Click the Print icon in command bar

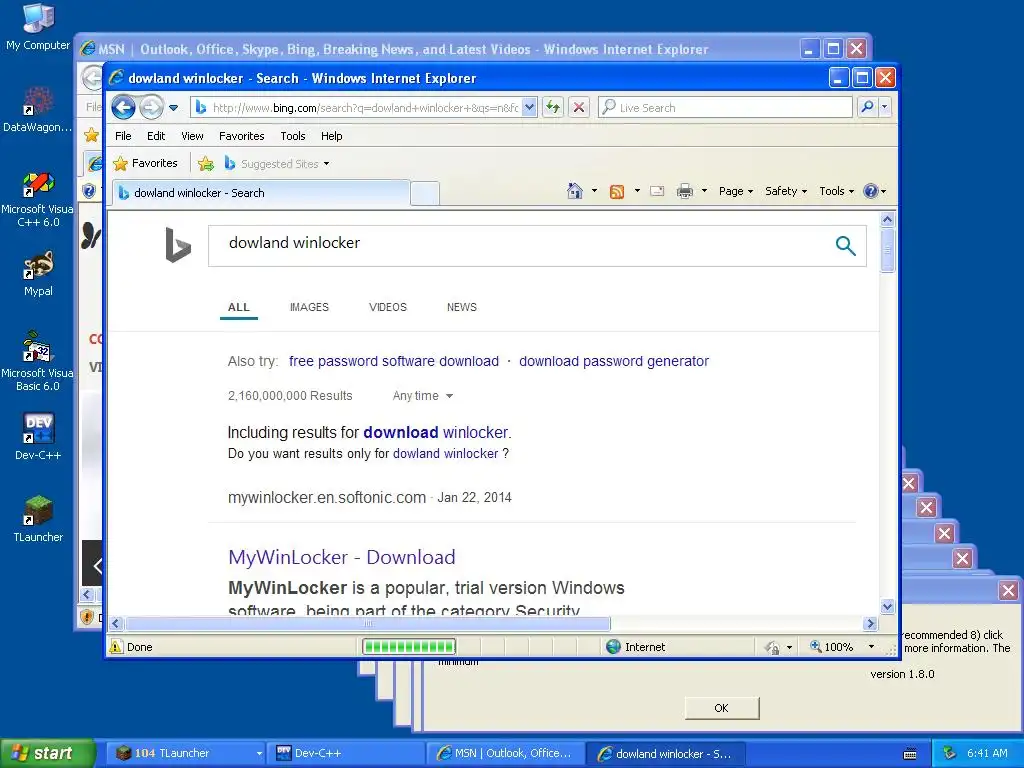[684, 191]
